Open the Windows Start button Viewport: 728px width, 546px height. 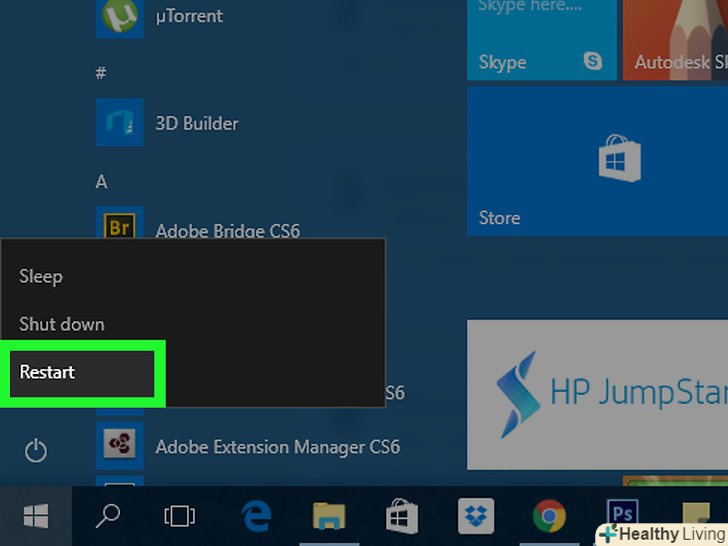(36, 516)
